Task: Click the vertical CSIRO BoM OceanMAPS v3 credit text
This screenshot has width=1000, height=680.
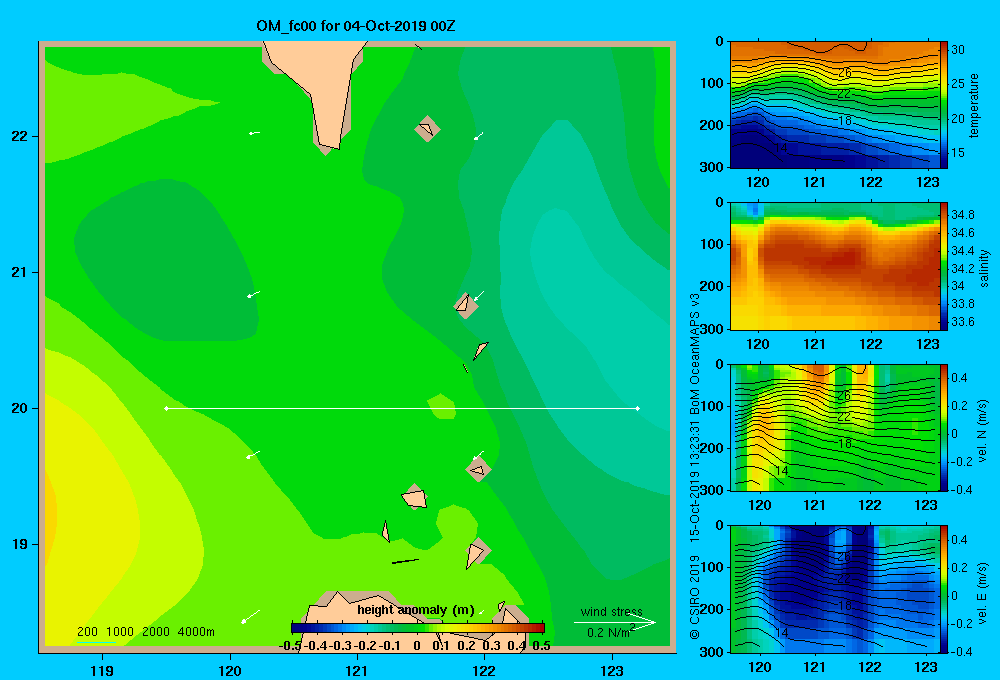Action: (x=695, y=466)
